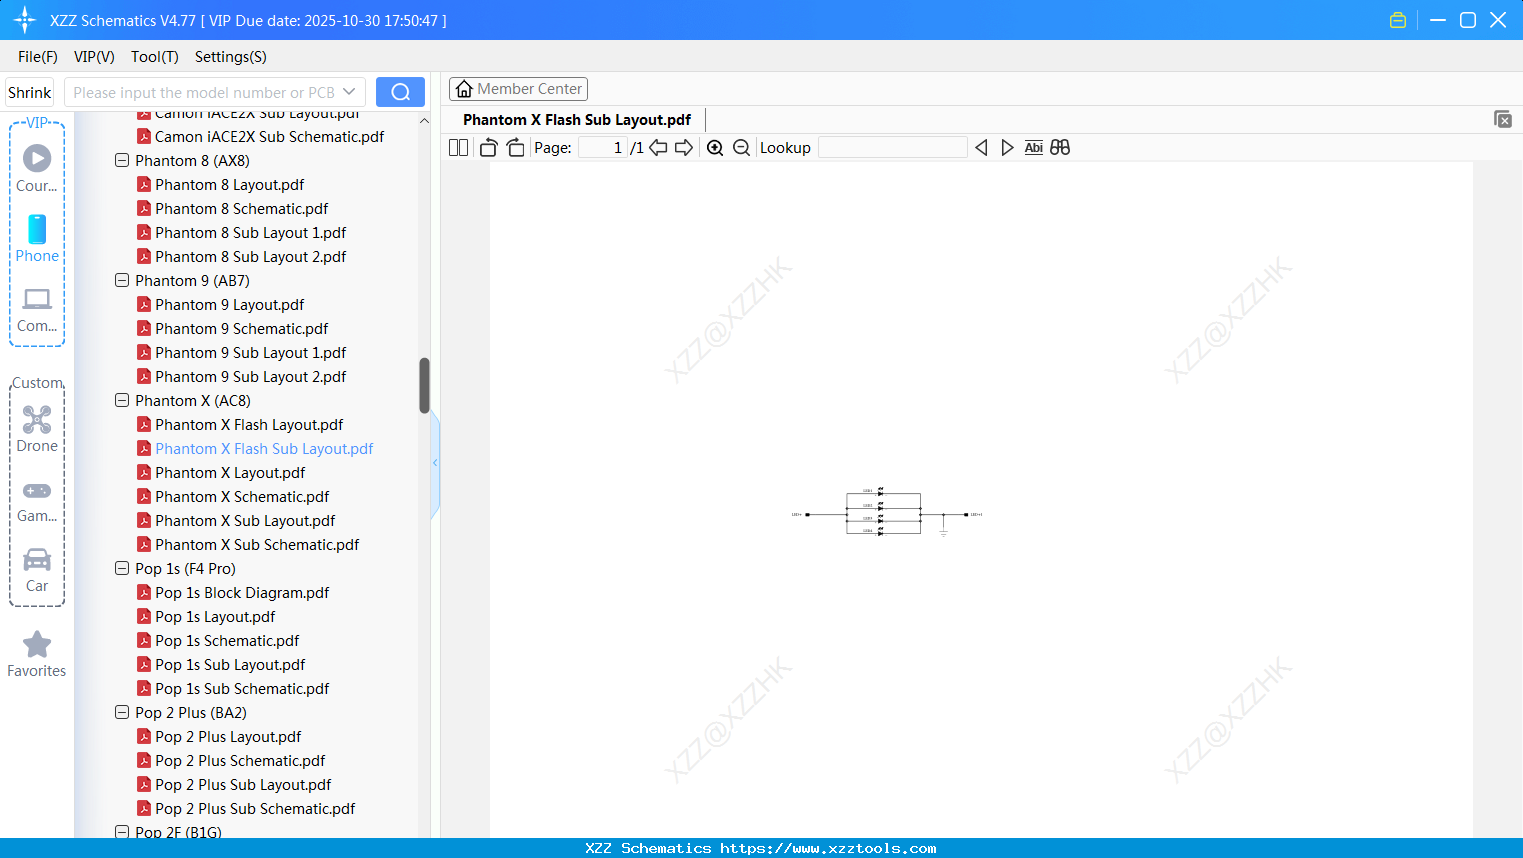Rotate the PDF page counterclockwise
Viewport: 1523px width, 858px height.
pos(487,147)
